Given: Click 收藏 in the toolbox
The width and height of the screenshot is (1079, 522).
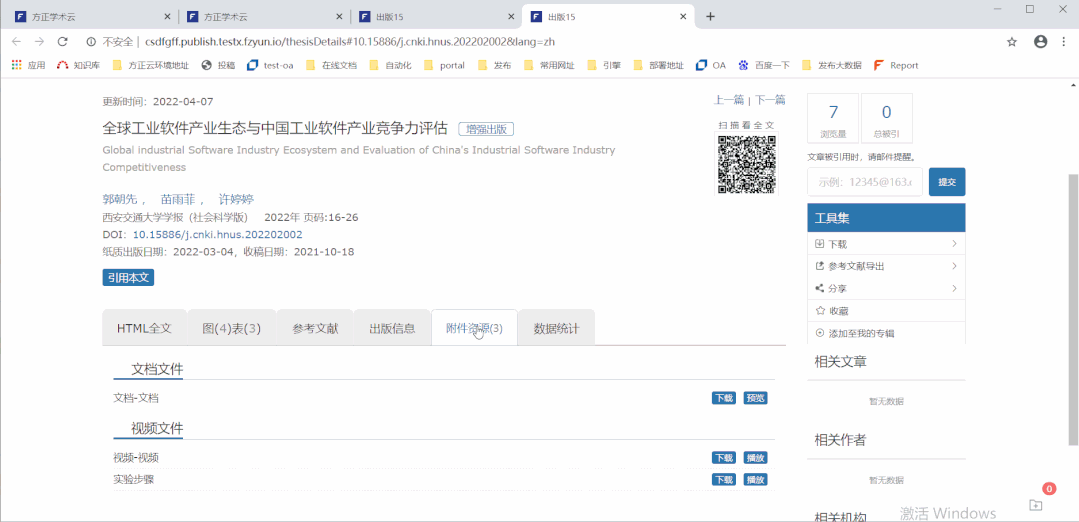Looking at the screenshot, I should (886, 311).
